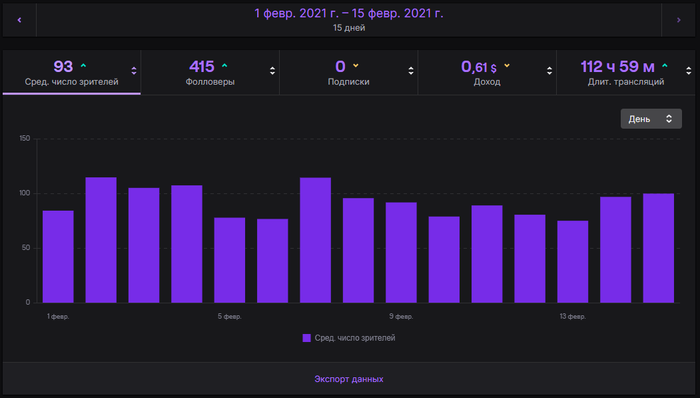The image size is (700, 398).
Task: Click the 5 февр. x-axis label
Action: coord(229,316)
